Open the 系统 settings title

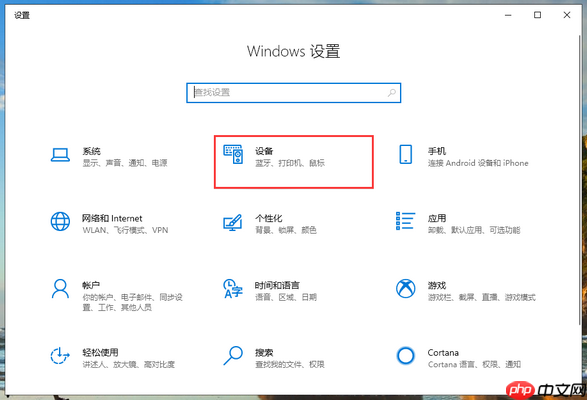[x=91, y=151]
